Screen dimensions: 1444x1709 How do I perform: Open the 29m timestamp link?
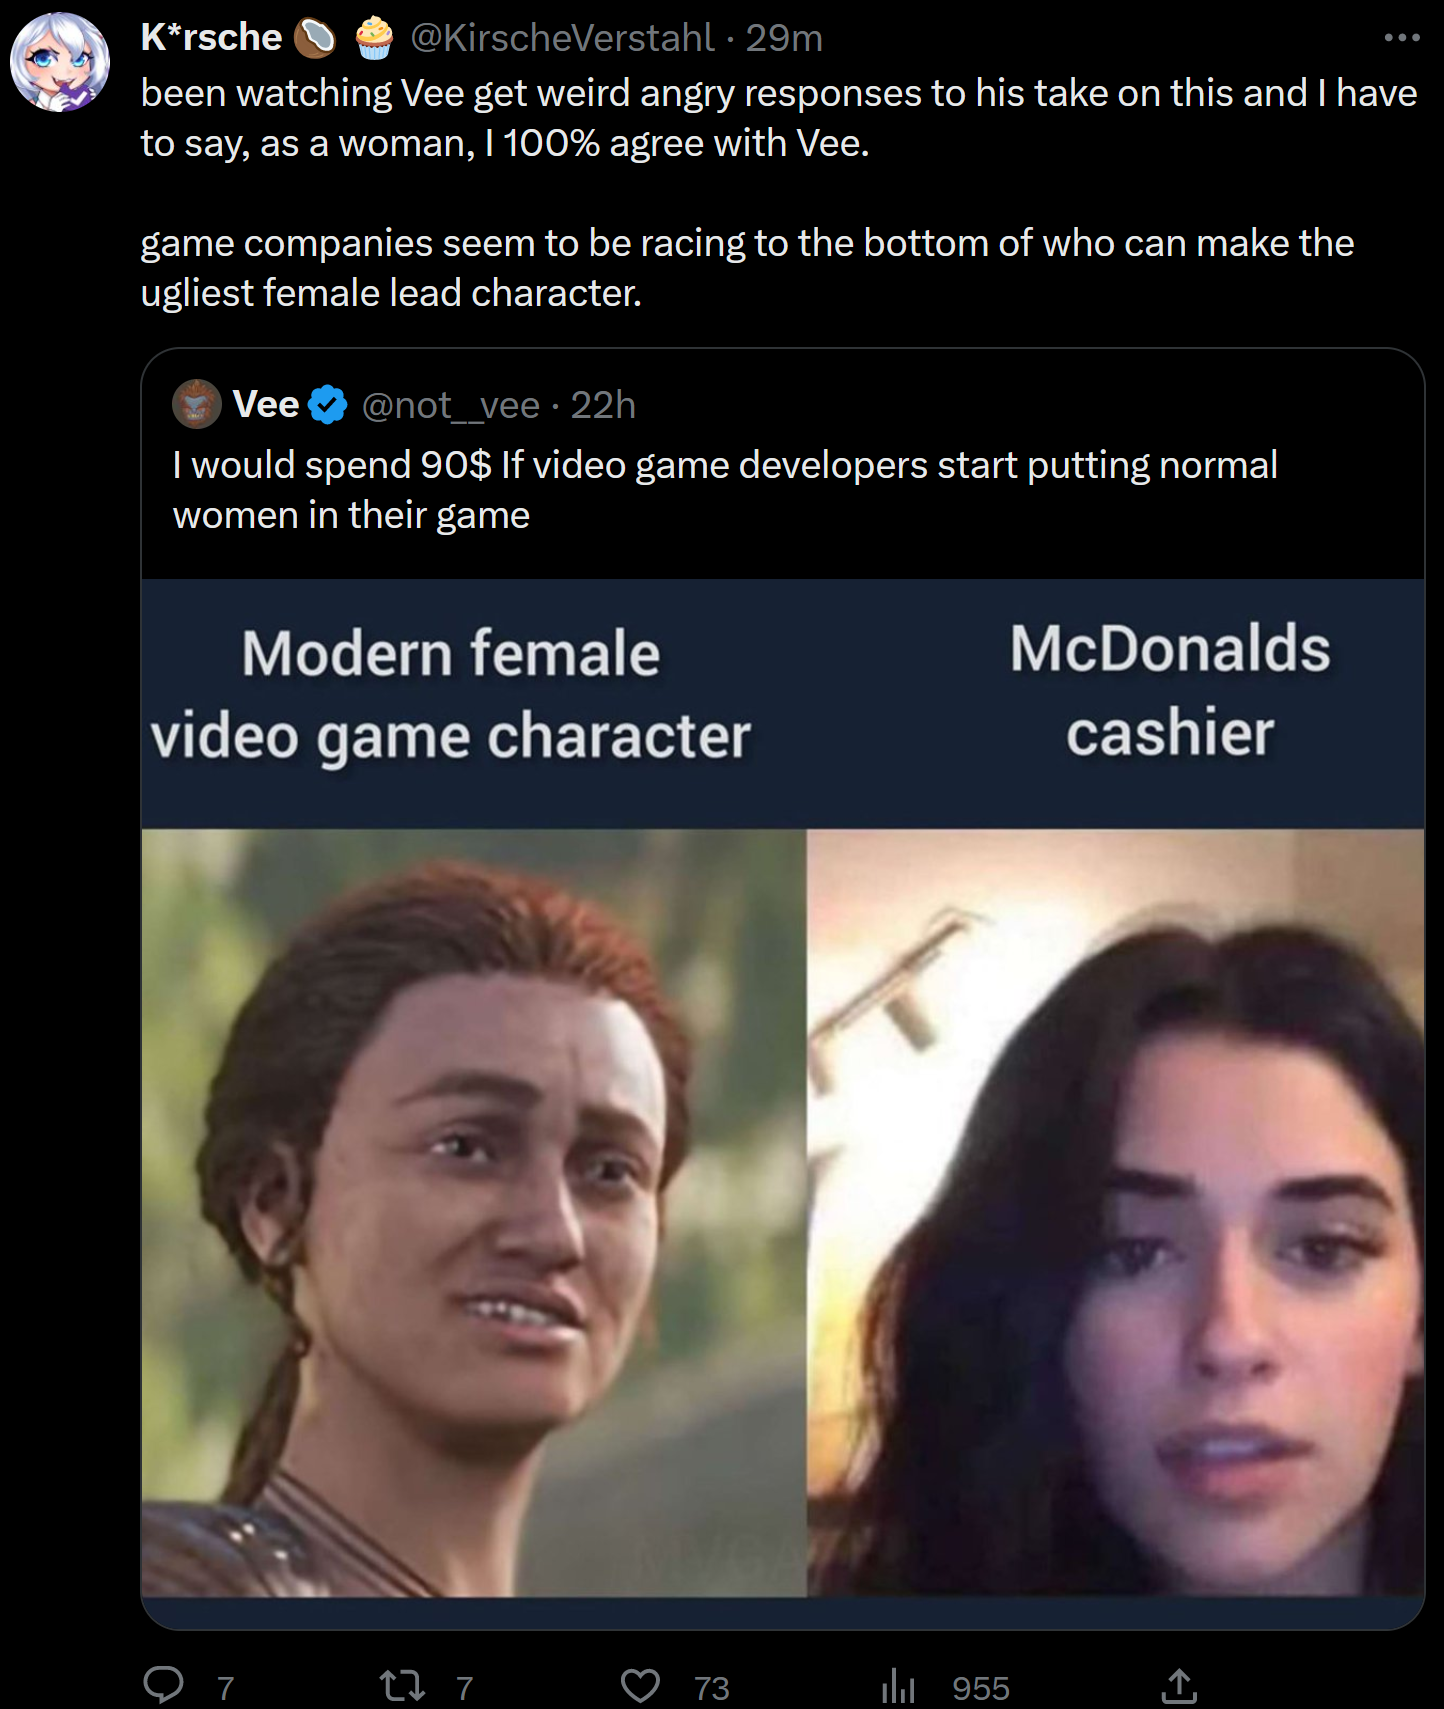tap(784, 38)
